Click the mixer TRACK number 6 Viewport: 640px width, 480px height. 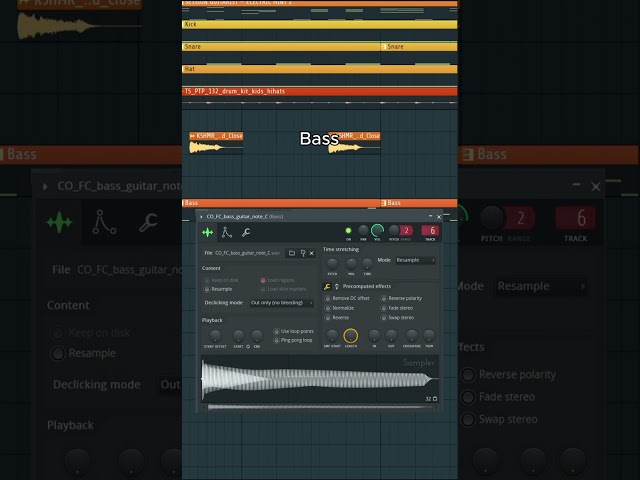click(x=430, y=231)
